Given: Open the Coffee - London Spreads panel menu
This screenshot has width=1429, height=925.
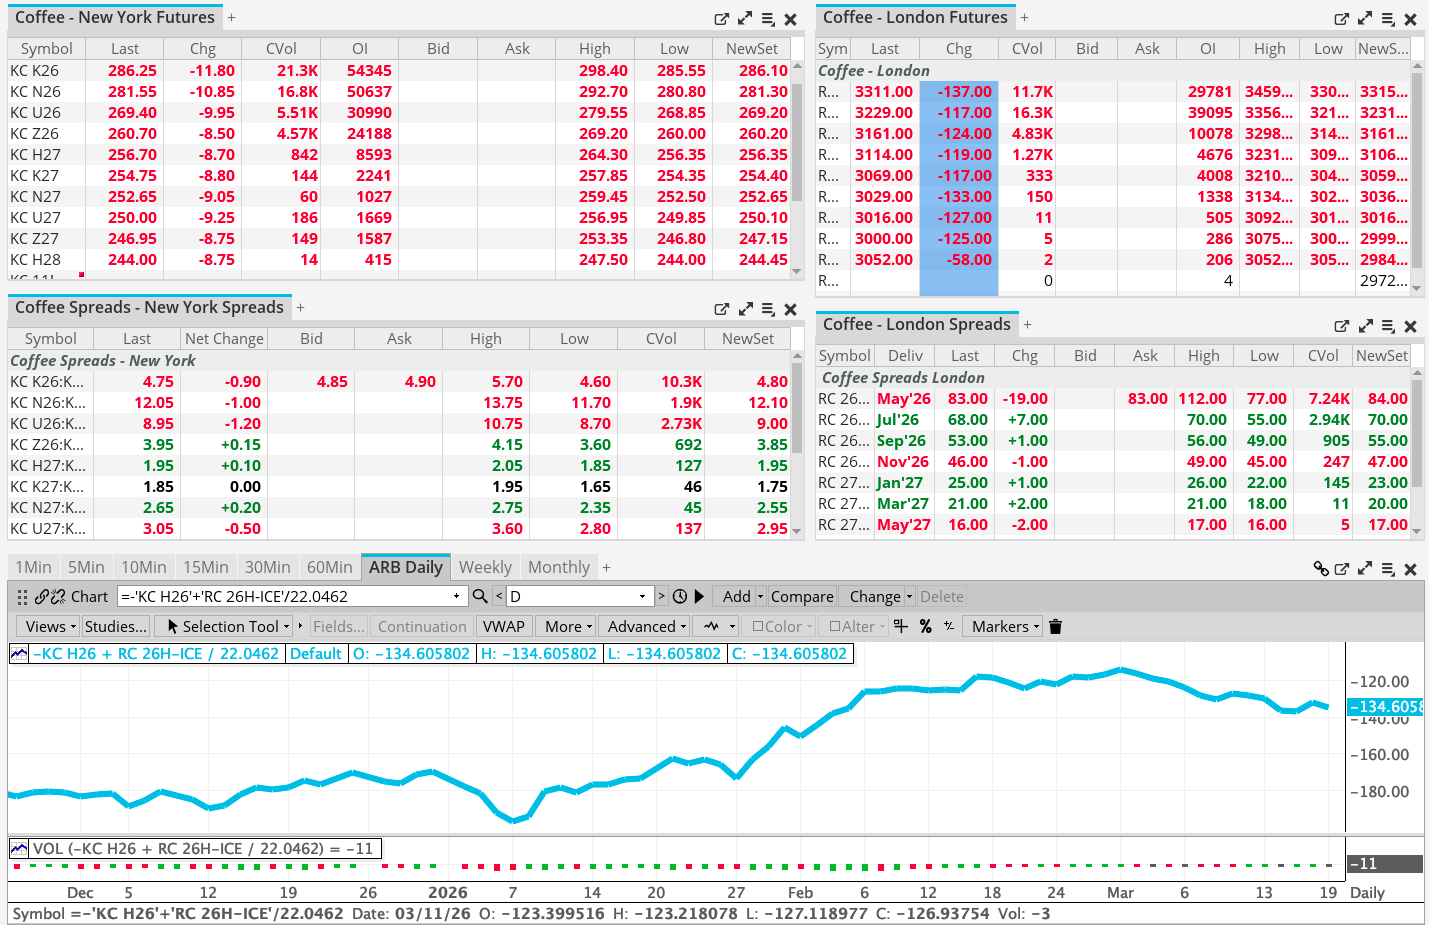Looking at the screenshot, I should 1388,326.
